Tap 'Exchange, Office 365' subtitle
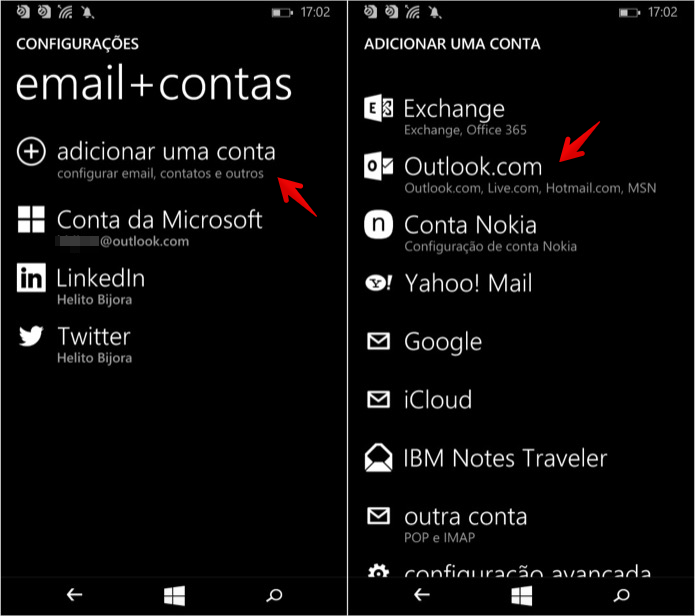The width and height of the screenshot is (695, 616). (x=465, y=130)
